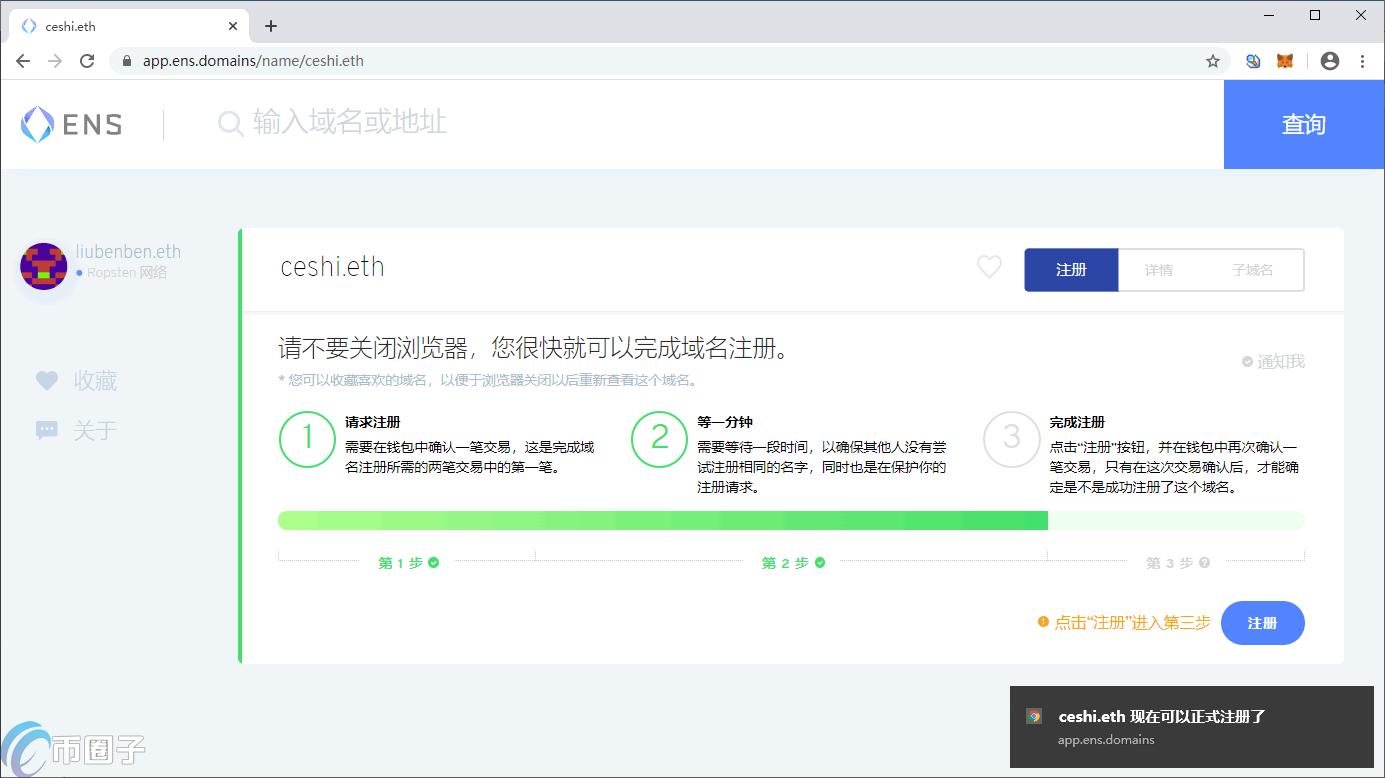Click the liubenben.eth avatar blockie

(43, 266)
